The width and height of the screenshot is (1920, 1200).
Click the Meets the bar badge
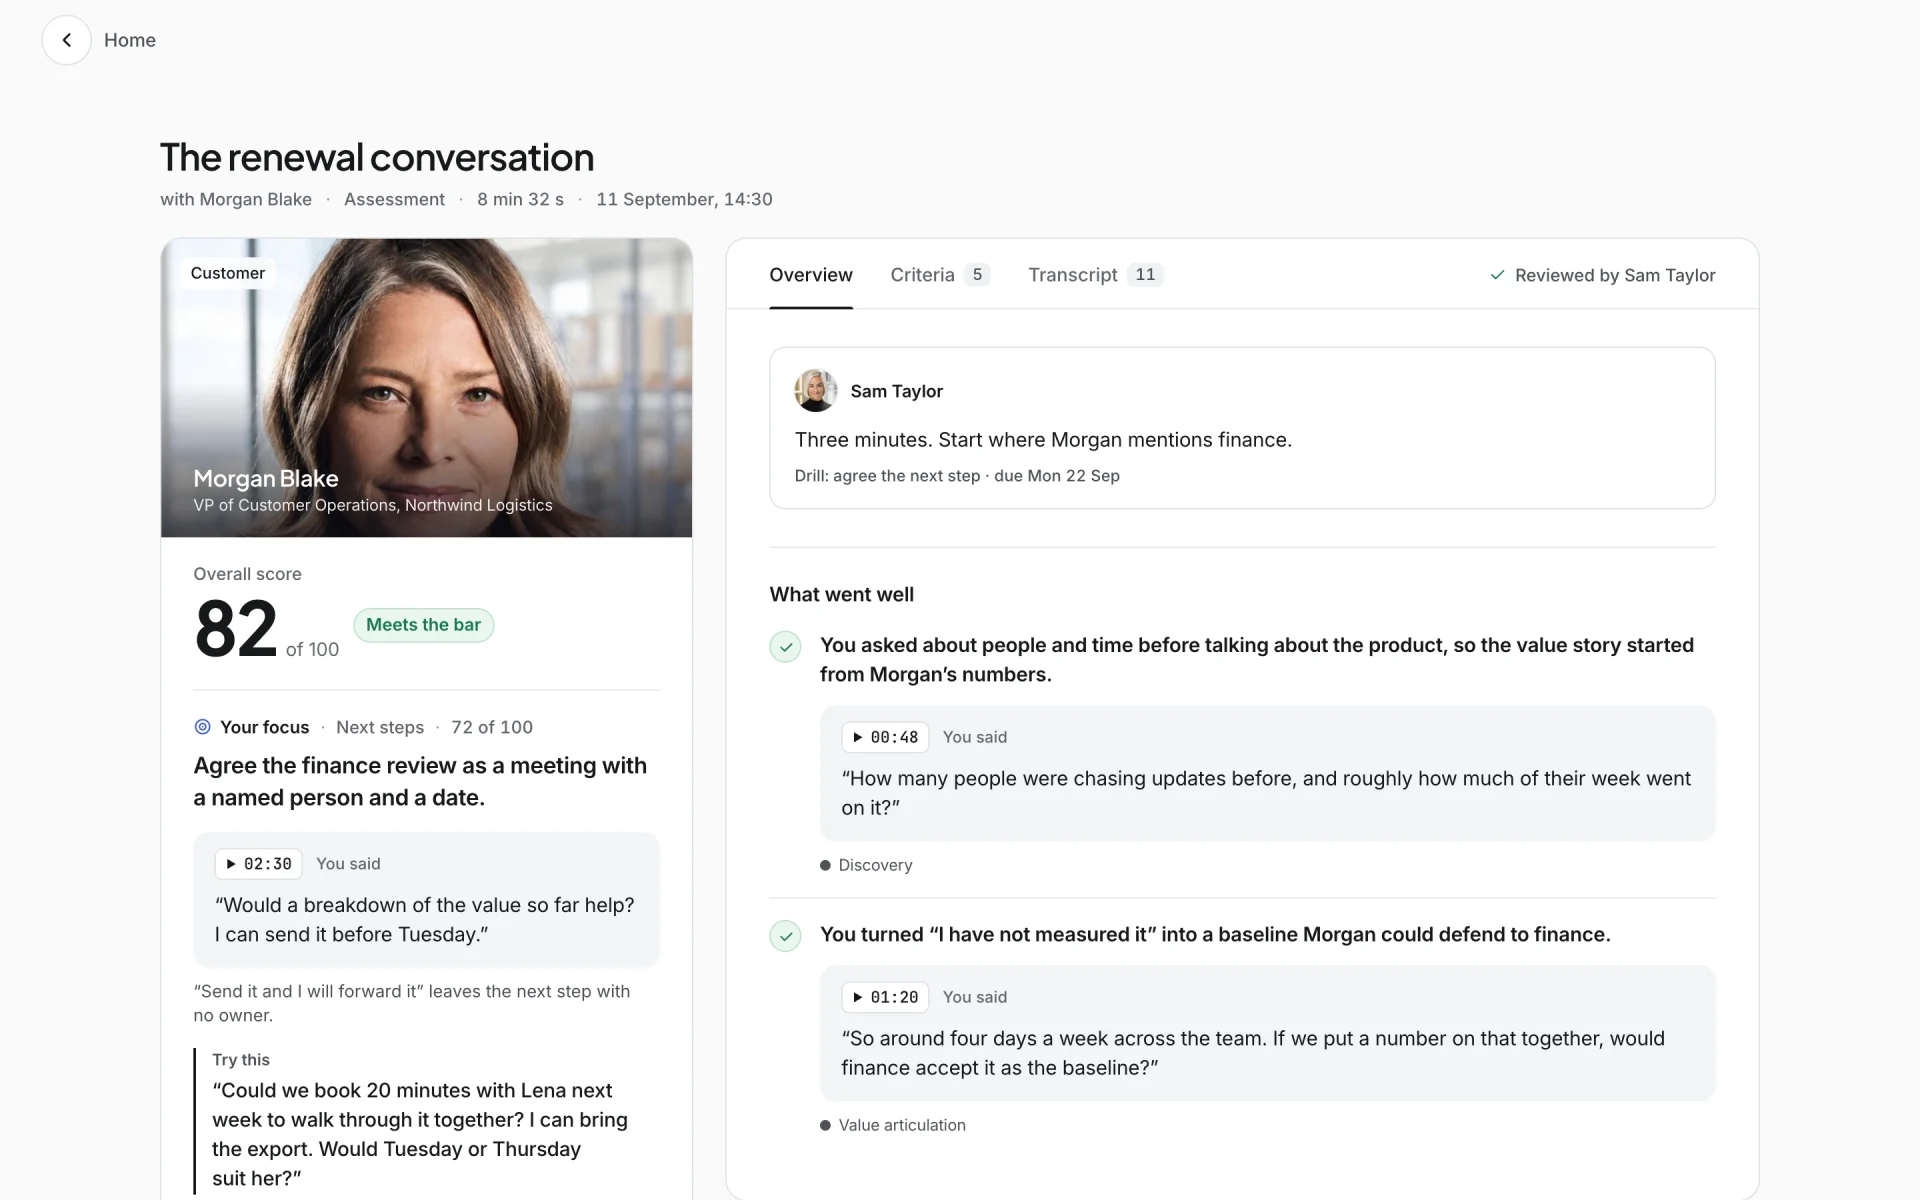pyautogui.click(x=424, y=625)
